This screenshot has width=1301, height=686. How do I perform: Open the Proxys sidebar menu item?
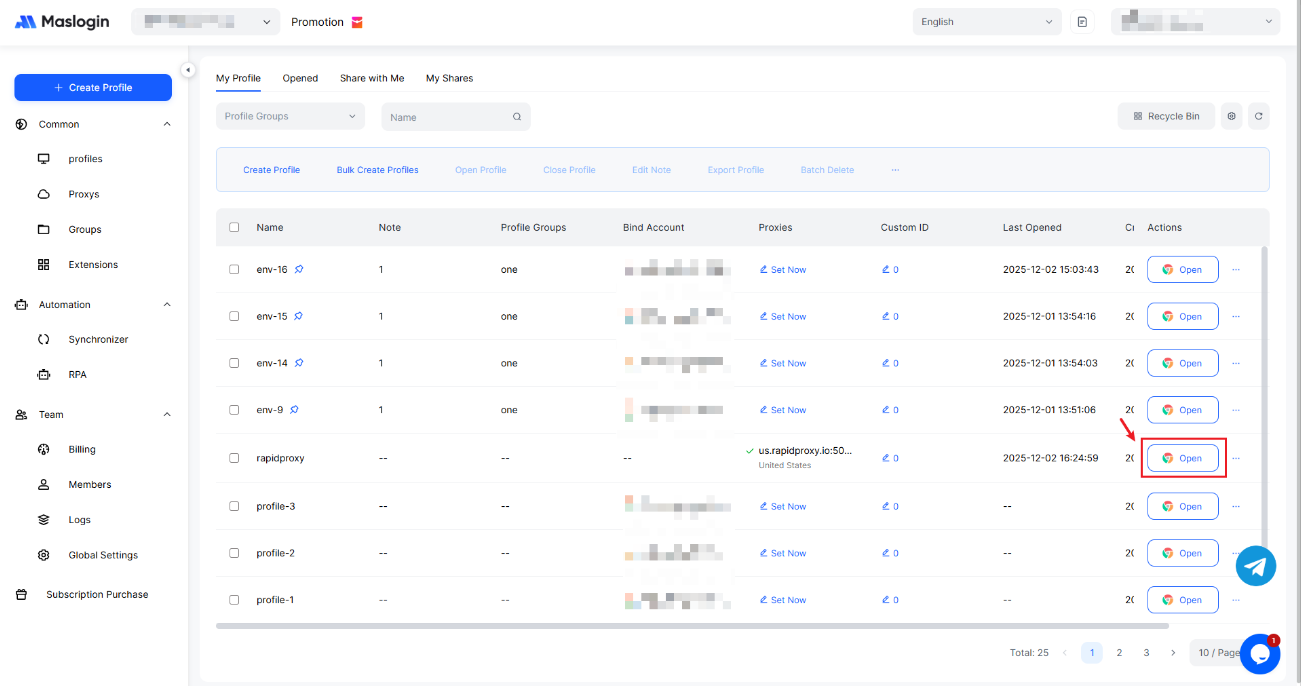click(84, 194)
